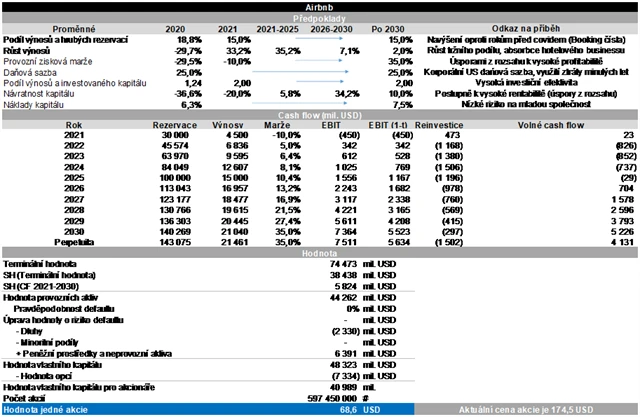Click the 35,2% growth cell

(288, 51)
